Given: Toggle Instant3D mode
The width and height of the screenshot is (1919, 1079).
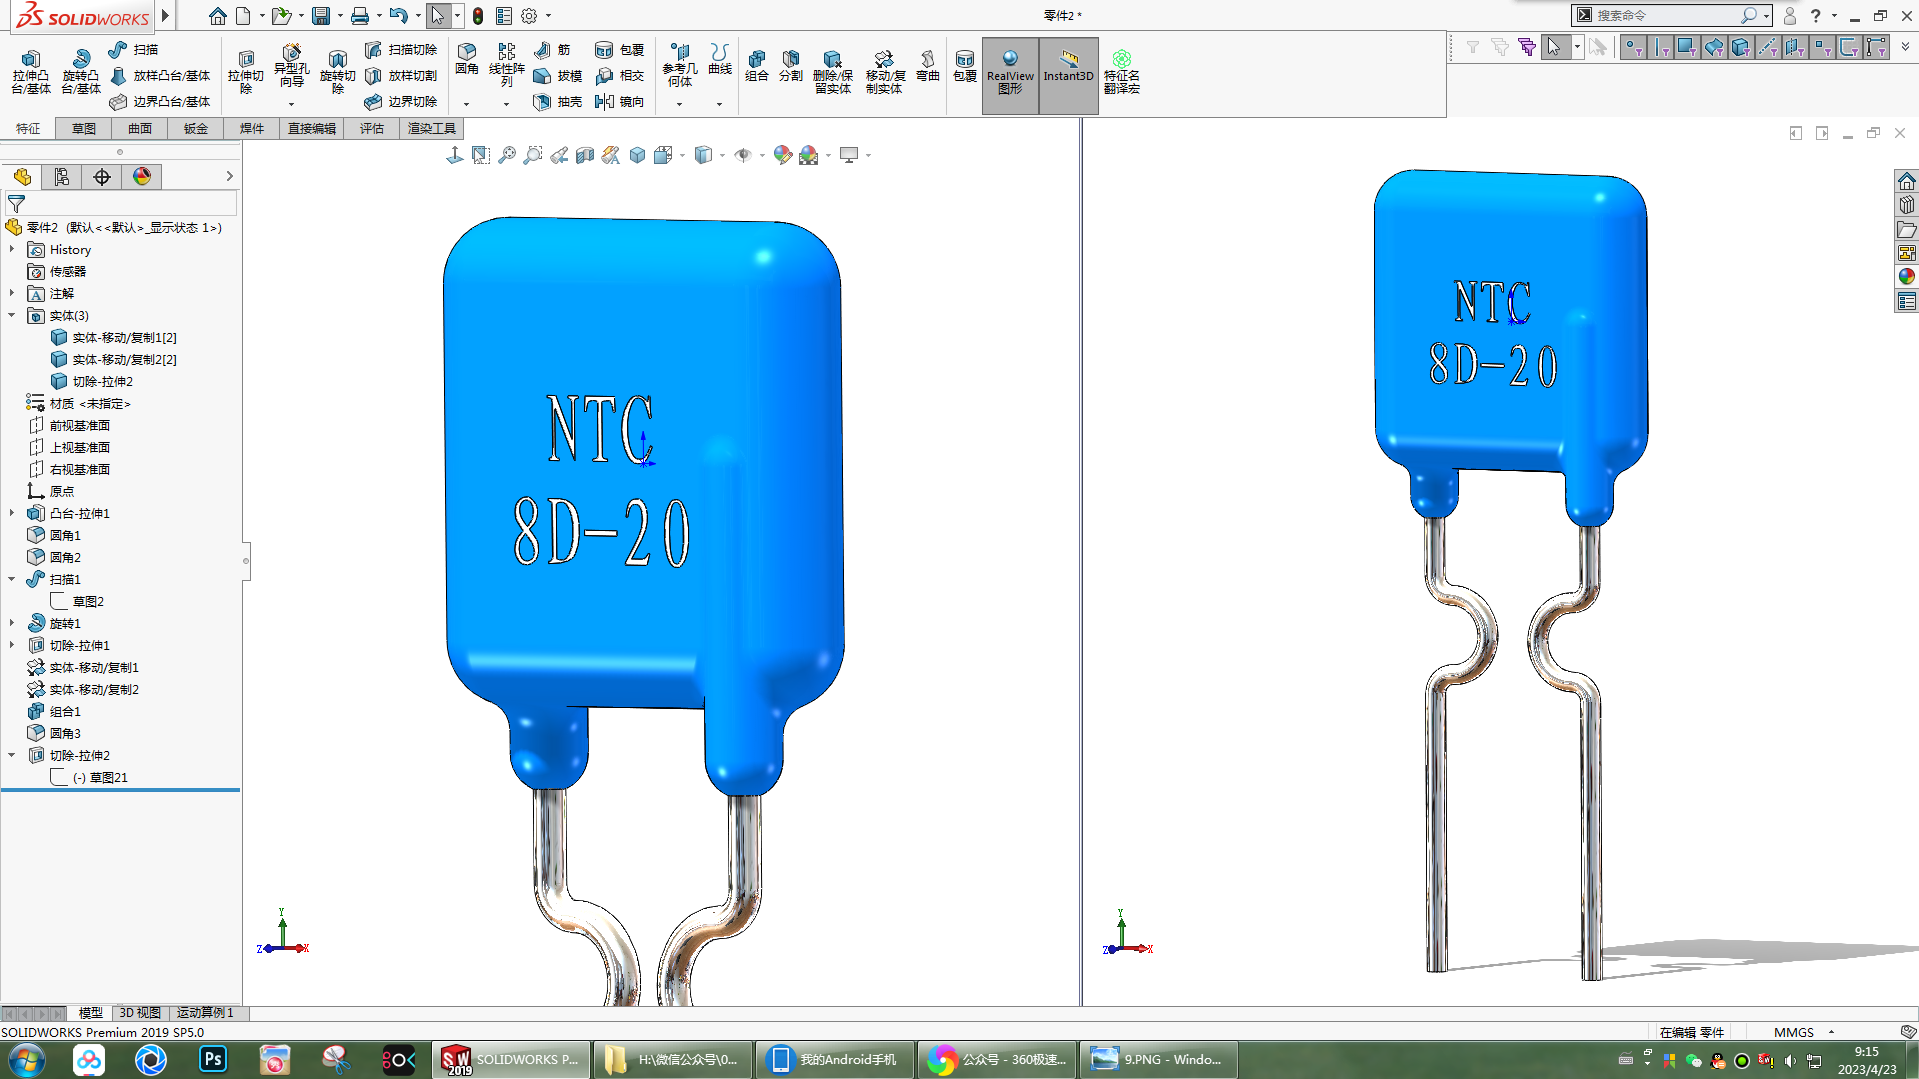Looking at the screenshot, I should pos(1068,76).
